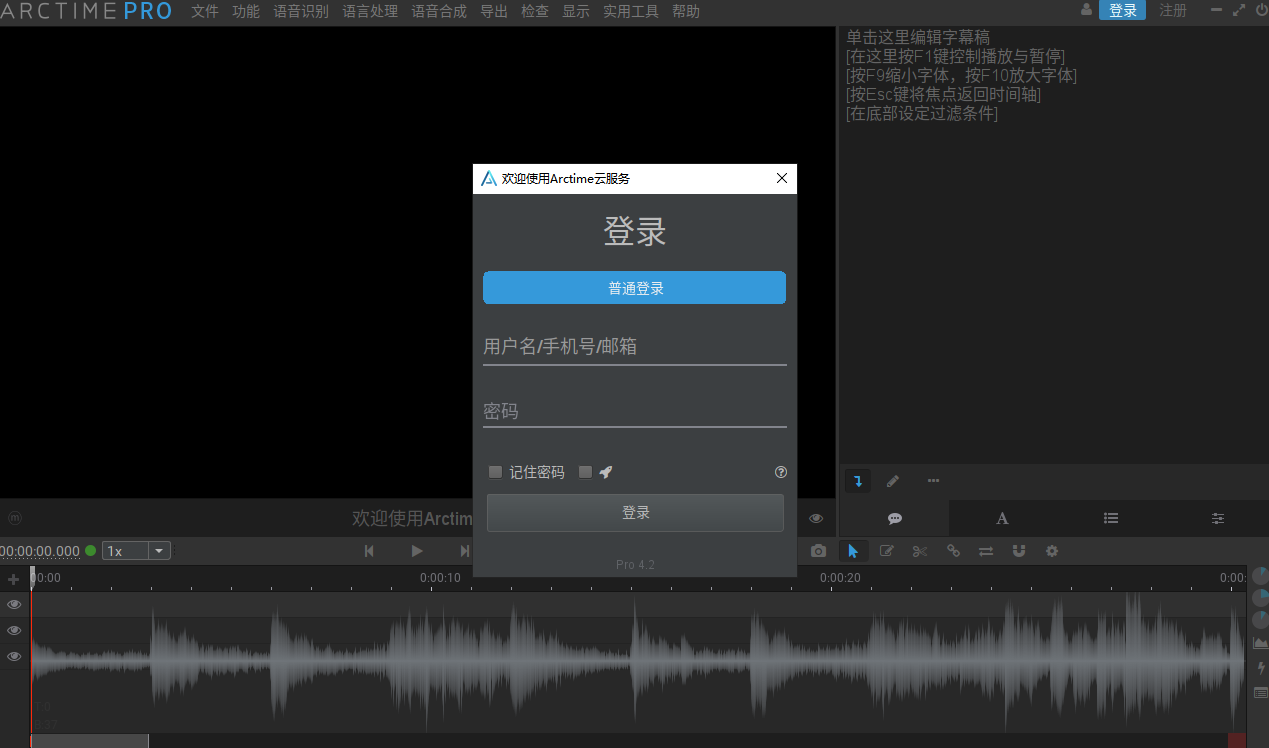Select the arrow selection tool
Image resolution: width=1269 pixels, height=748 pixels.
pos(852,550)
